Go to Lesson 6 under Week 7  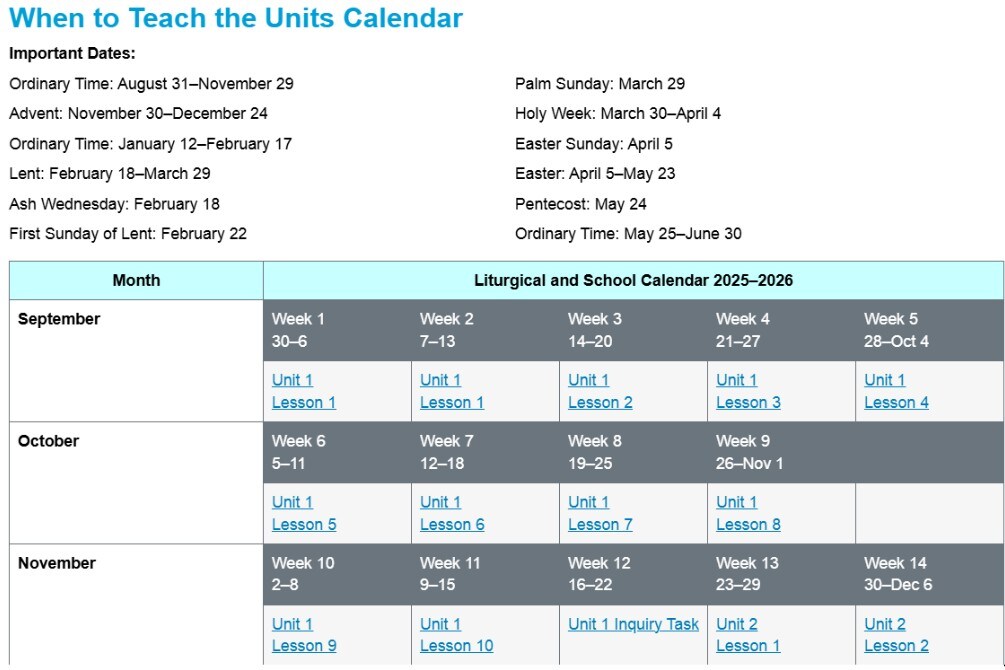pos(452,524)
